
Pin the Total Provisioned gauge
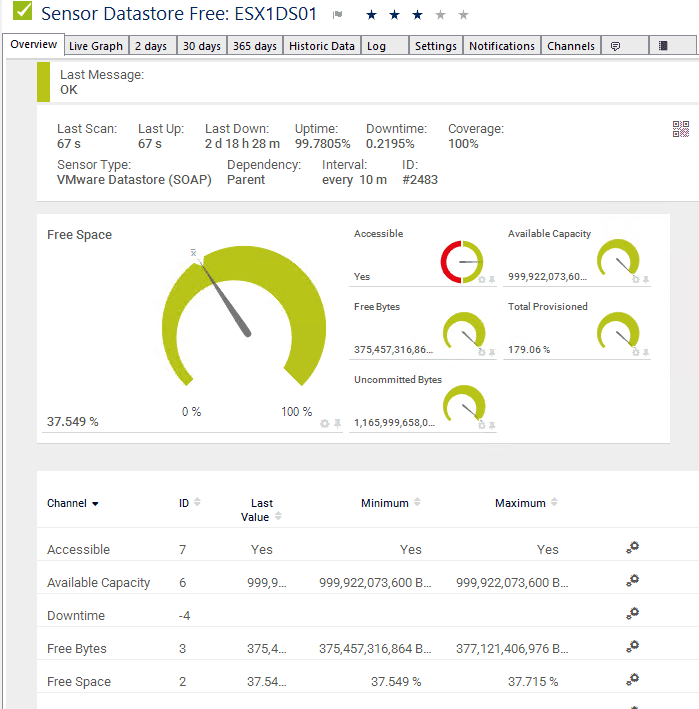pyautogui.click(x=646, y=352)
